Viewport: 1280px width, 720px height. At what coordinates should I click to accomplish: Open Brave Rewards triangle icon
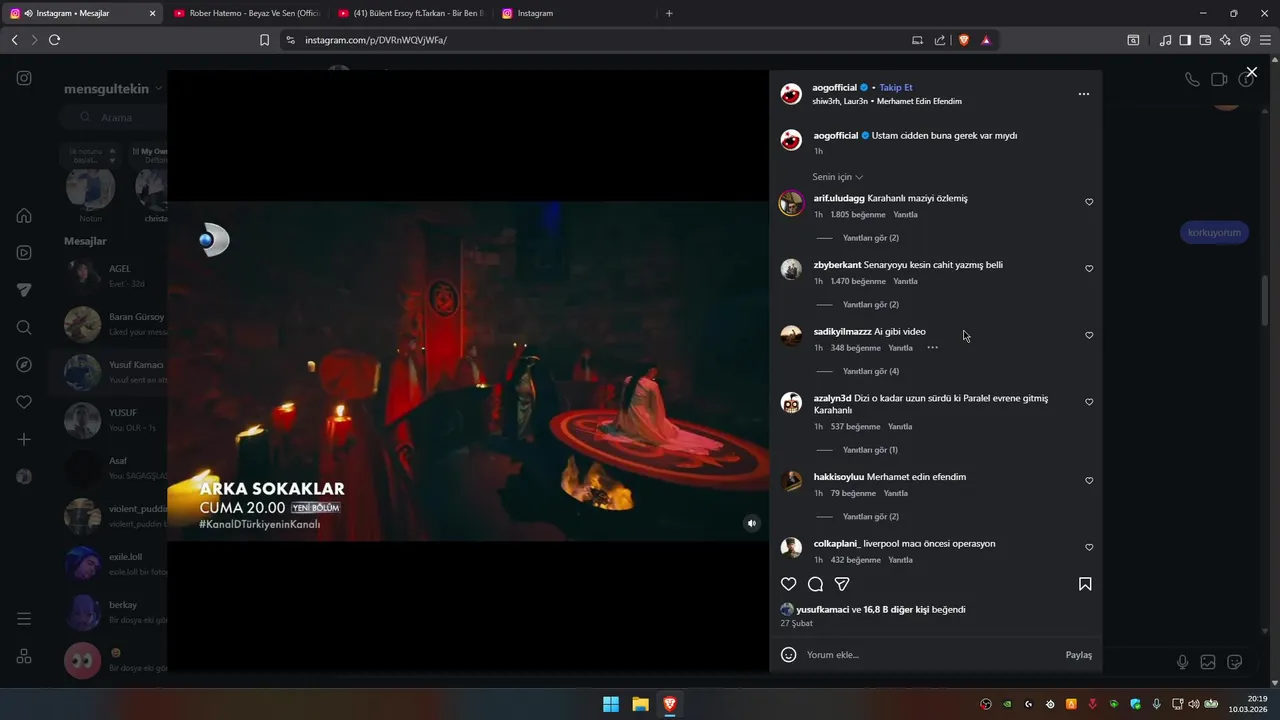pos(986,40)
